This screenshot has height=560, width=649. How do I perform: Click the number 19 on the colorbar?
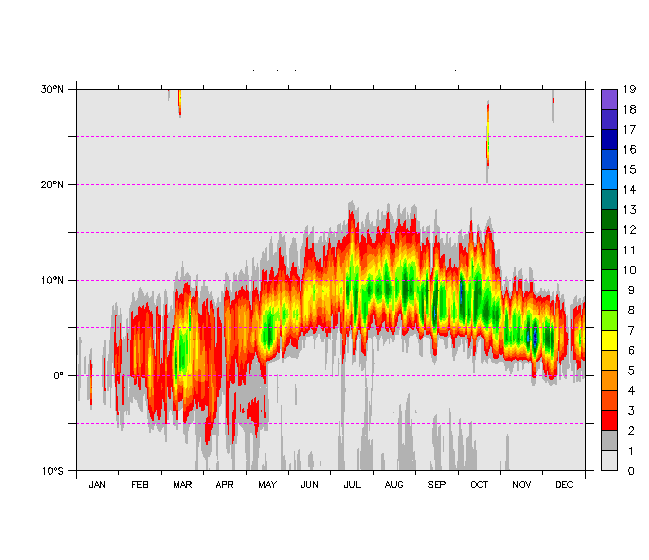(629, 89)
